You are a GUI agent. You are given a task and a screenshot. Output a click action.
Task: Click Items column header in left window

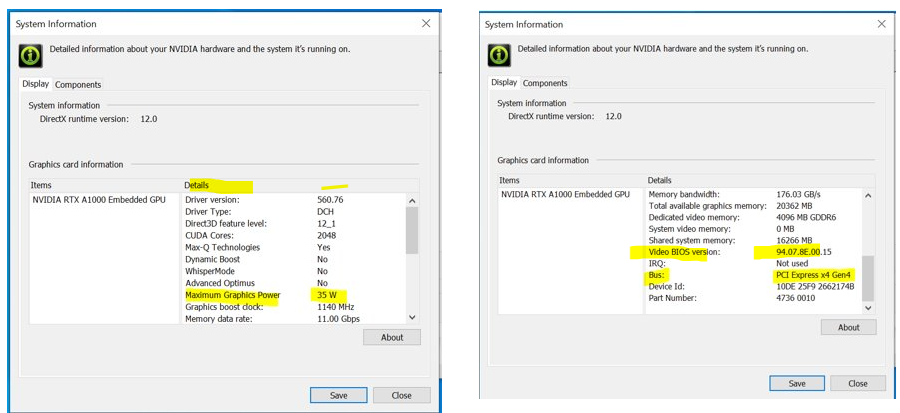tap(104, 185)
